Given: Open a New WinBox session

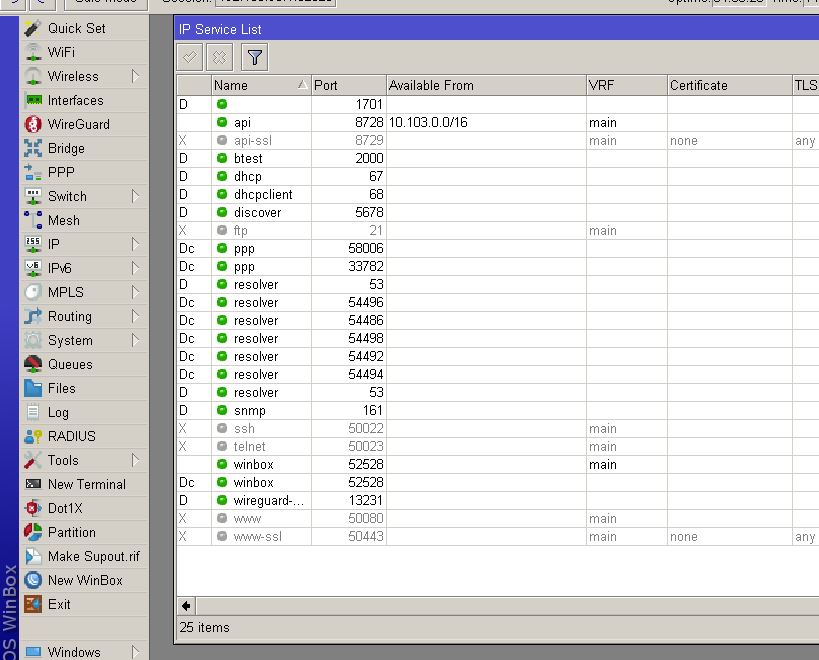Looking at the screenshot, I should point(85,581).
